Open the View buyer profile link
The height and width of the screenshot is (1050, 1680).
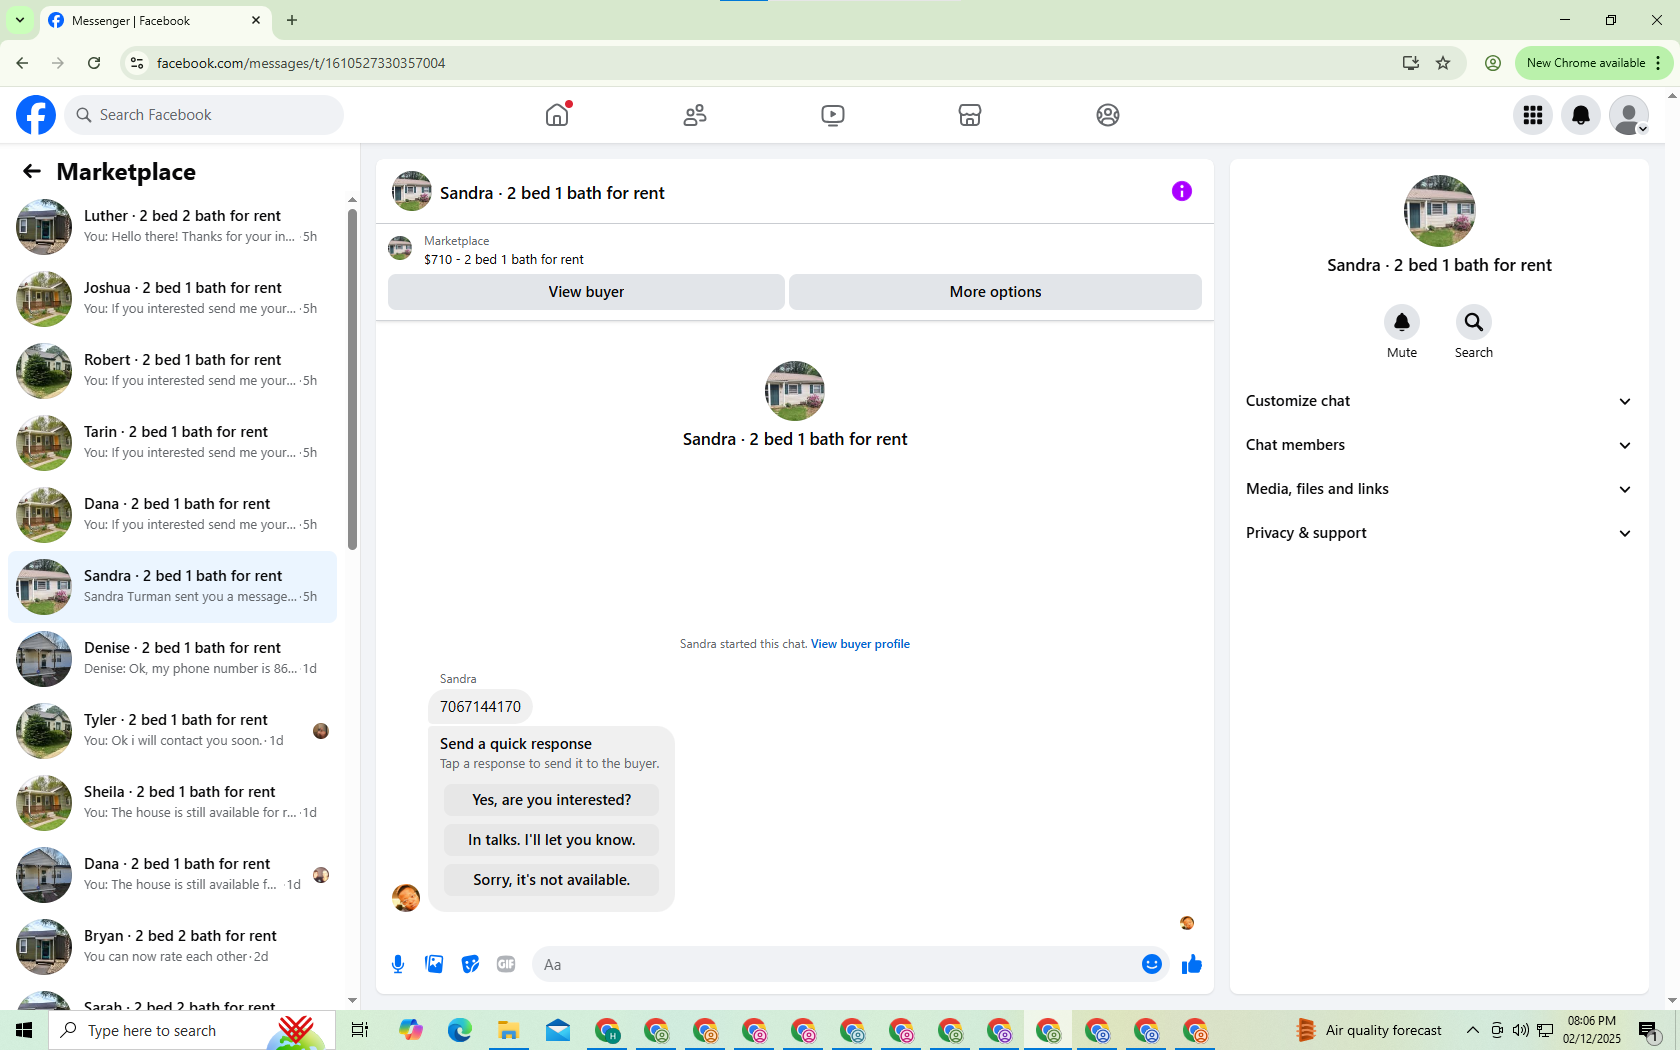click(860, 644)
